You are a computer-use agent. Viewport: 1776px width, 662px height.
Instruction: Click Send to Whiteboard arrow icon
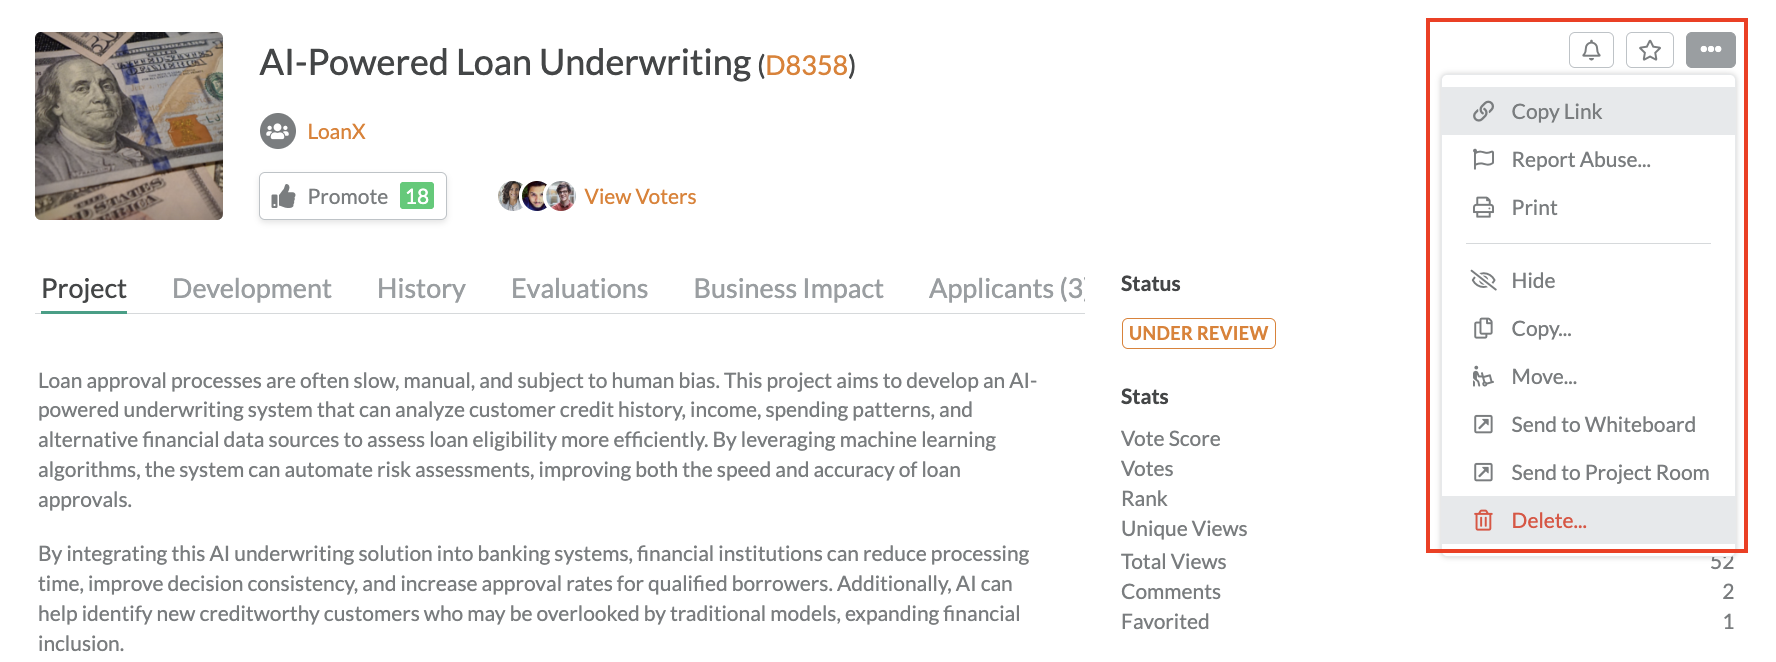coord(1483,425)
